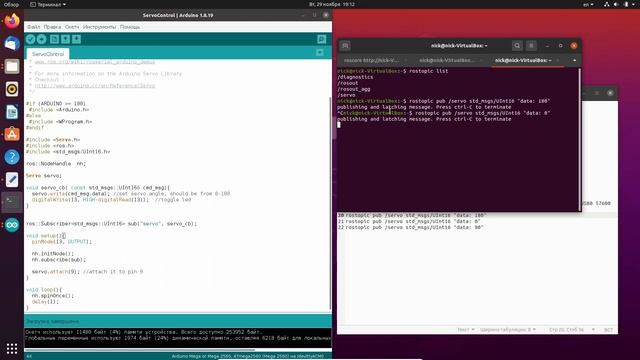Open the Terminal from the dock
This screenshot has height=360, width=640.
click(x=12, y=202)
